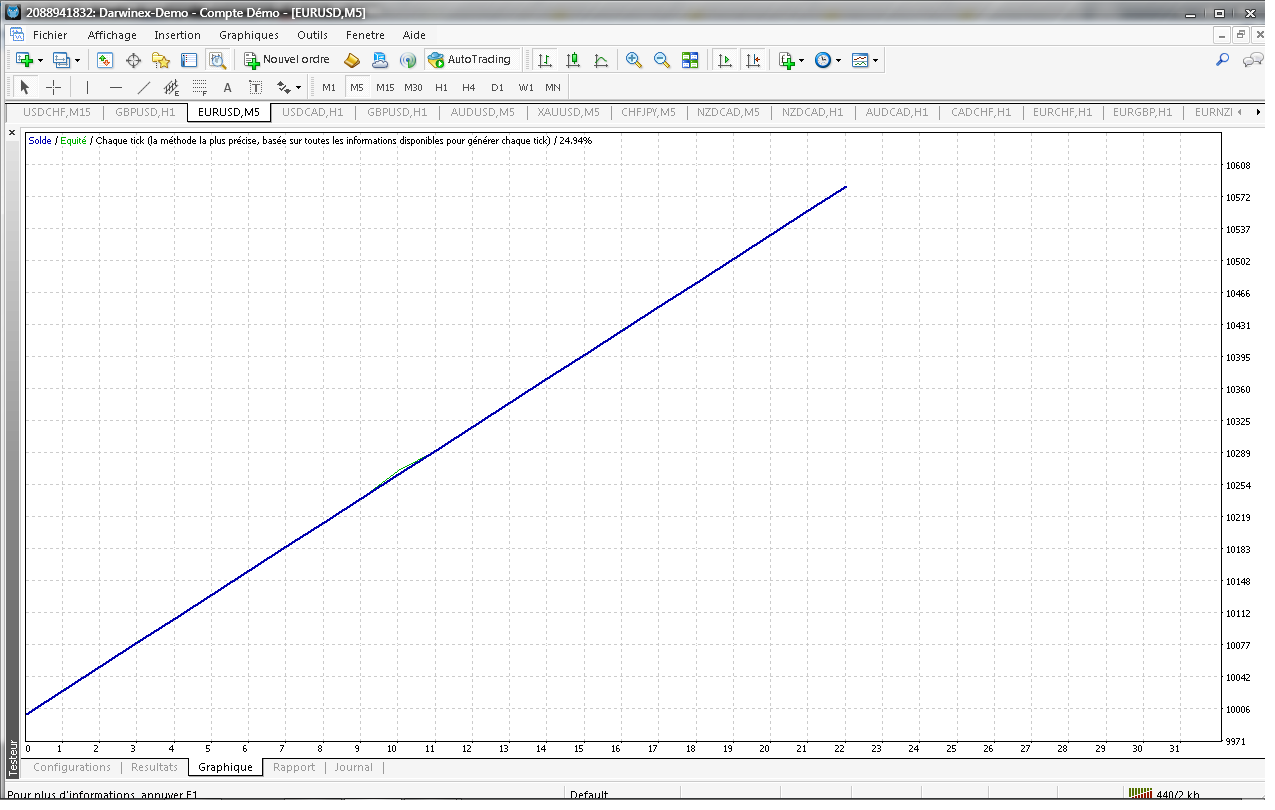Select the Crosshair cursor tool

(x=54, y=87)
